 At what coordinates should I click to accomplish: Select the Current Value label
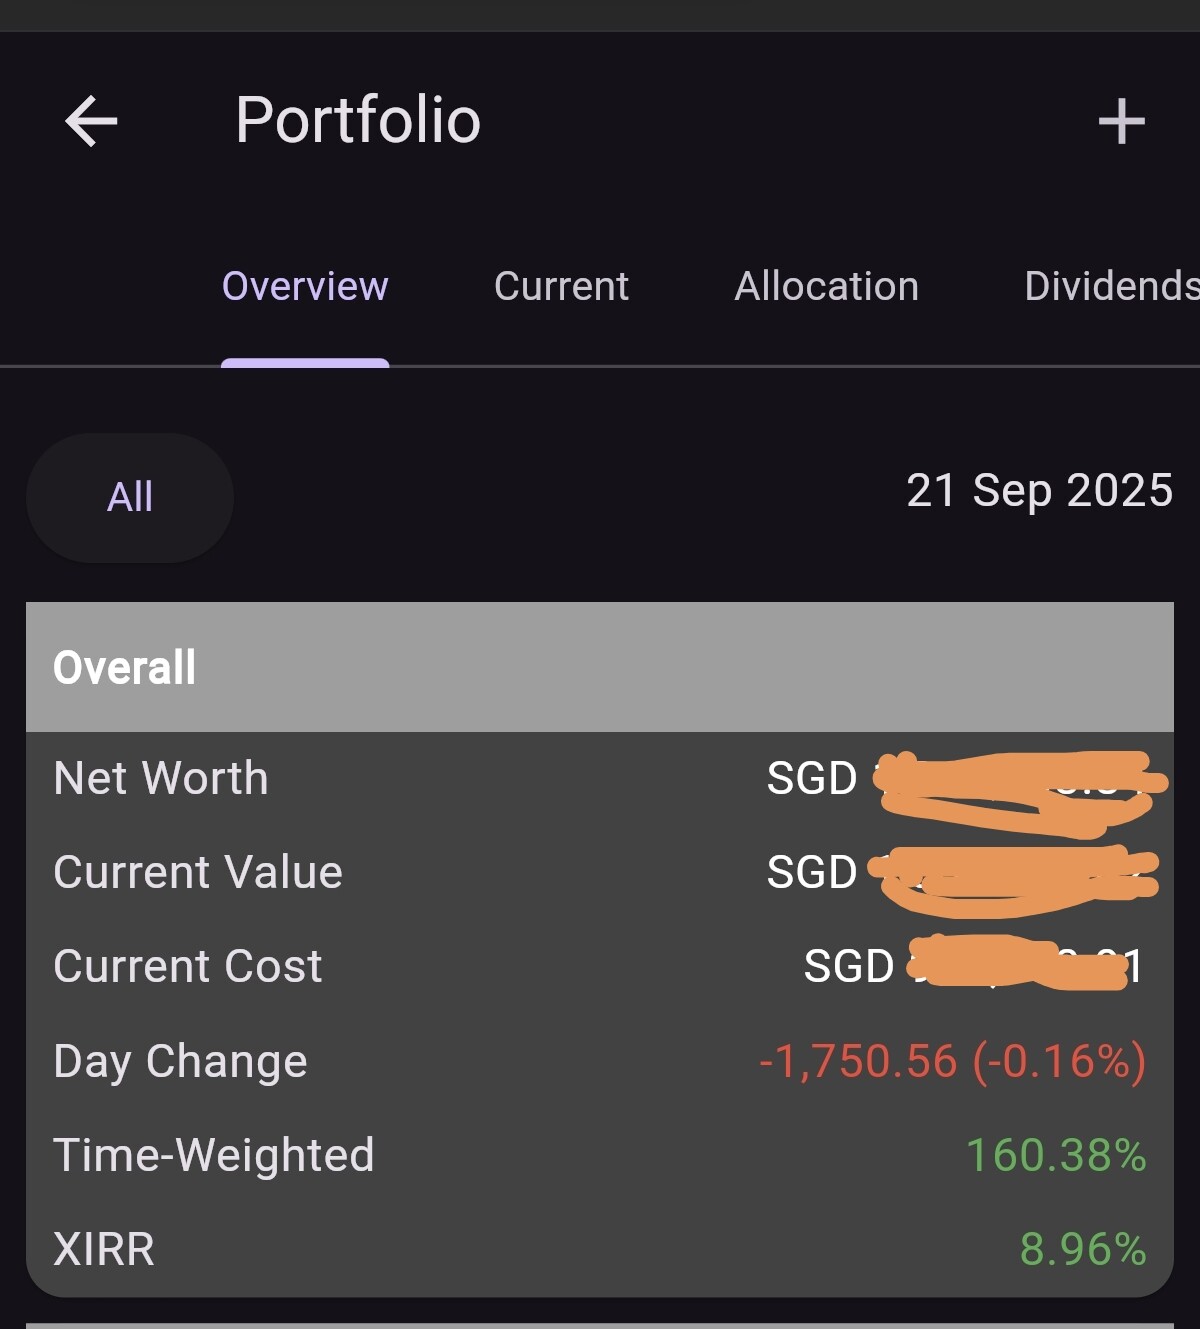[x=198, y=872]
